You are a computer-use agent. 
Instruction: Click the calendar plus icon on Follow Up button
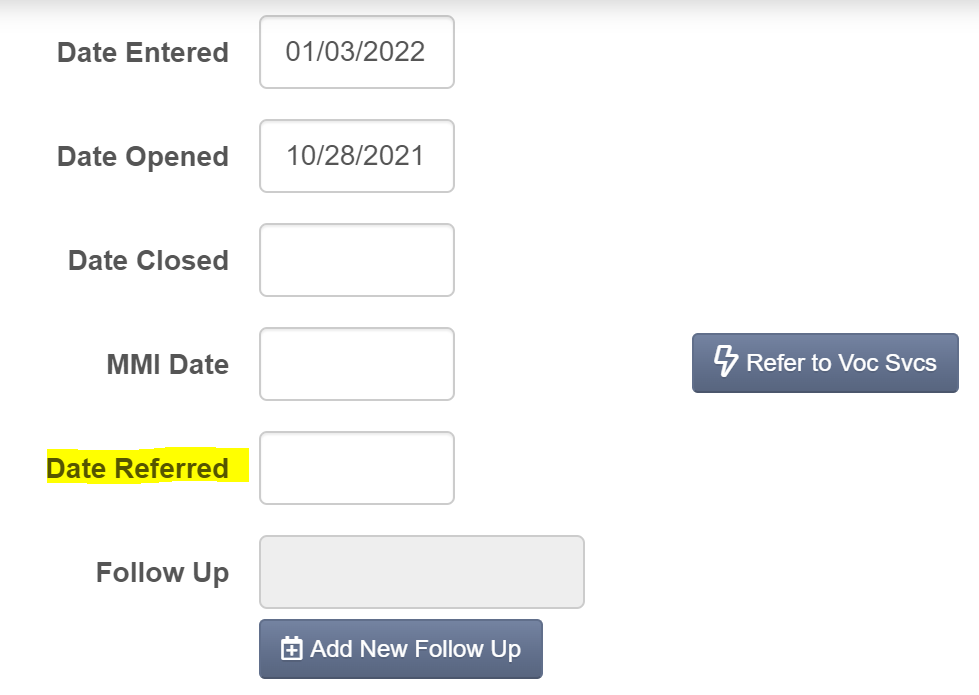click(292, 648)
